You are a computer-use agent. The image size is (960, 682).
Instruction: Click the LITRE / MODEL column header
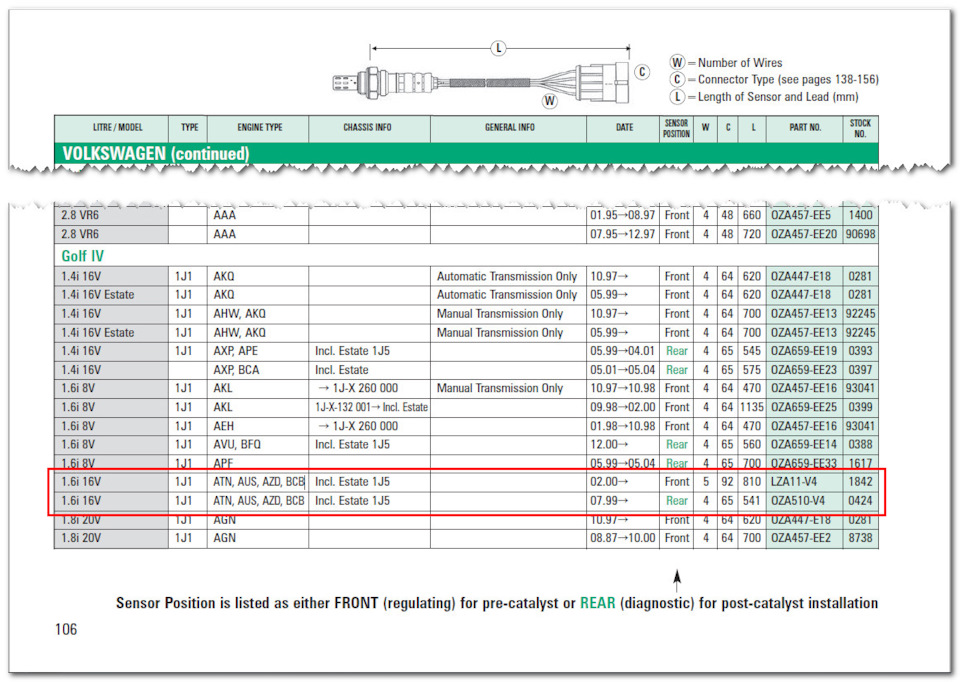[x=111, y=129]
